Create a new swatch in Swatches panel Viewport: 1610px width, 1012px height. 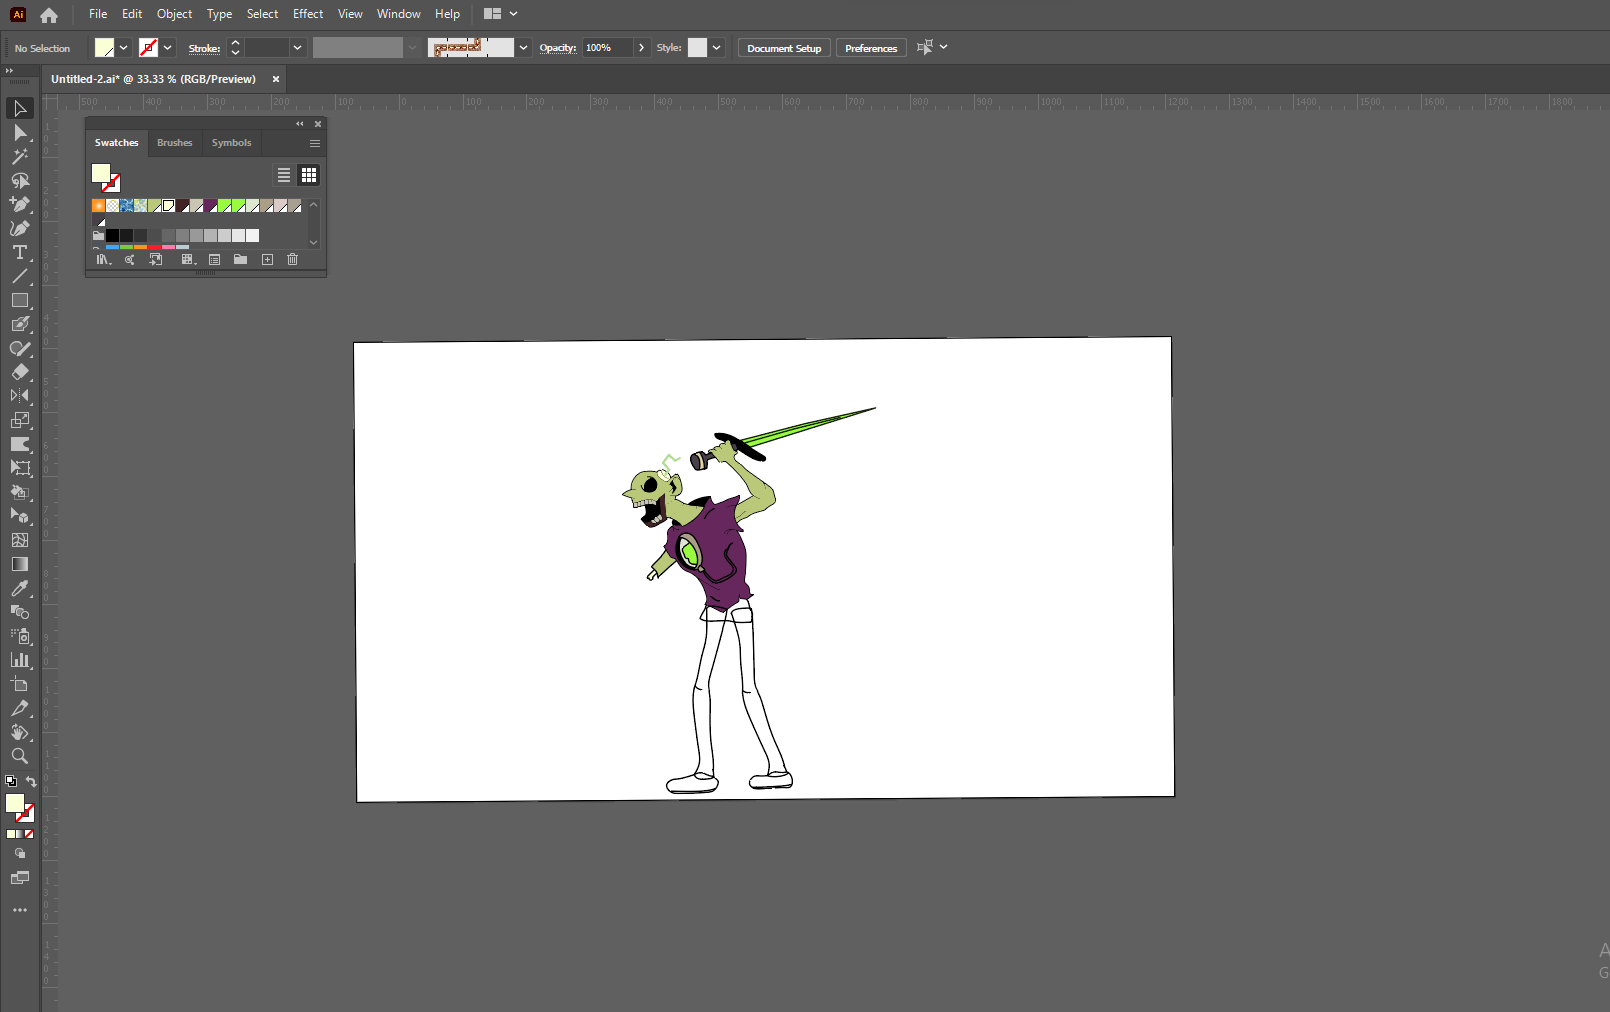(267, 260)
